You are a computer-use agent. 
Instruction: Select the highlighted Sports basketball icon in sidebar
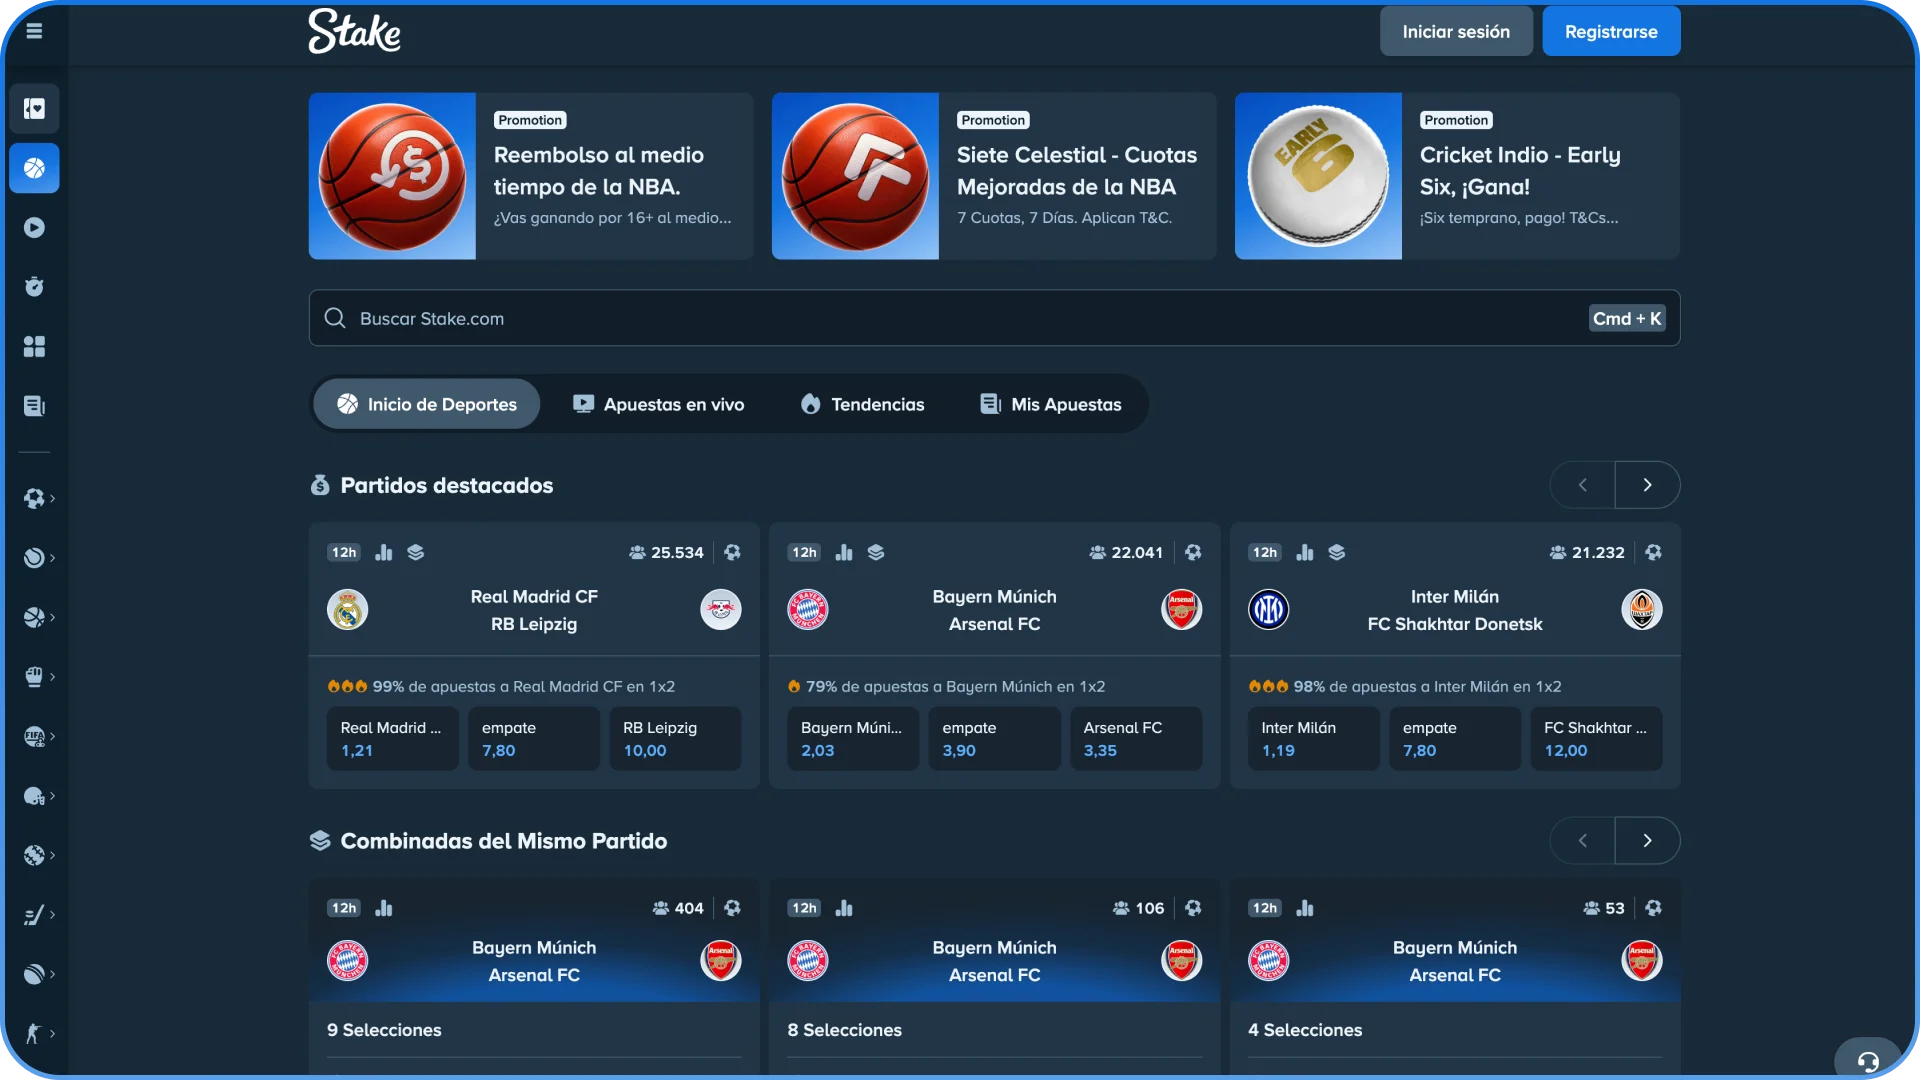coord(34,168)
